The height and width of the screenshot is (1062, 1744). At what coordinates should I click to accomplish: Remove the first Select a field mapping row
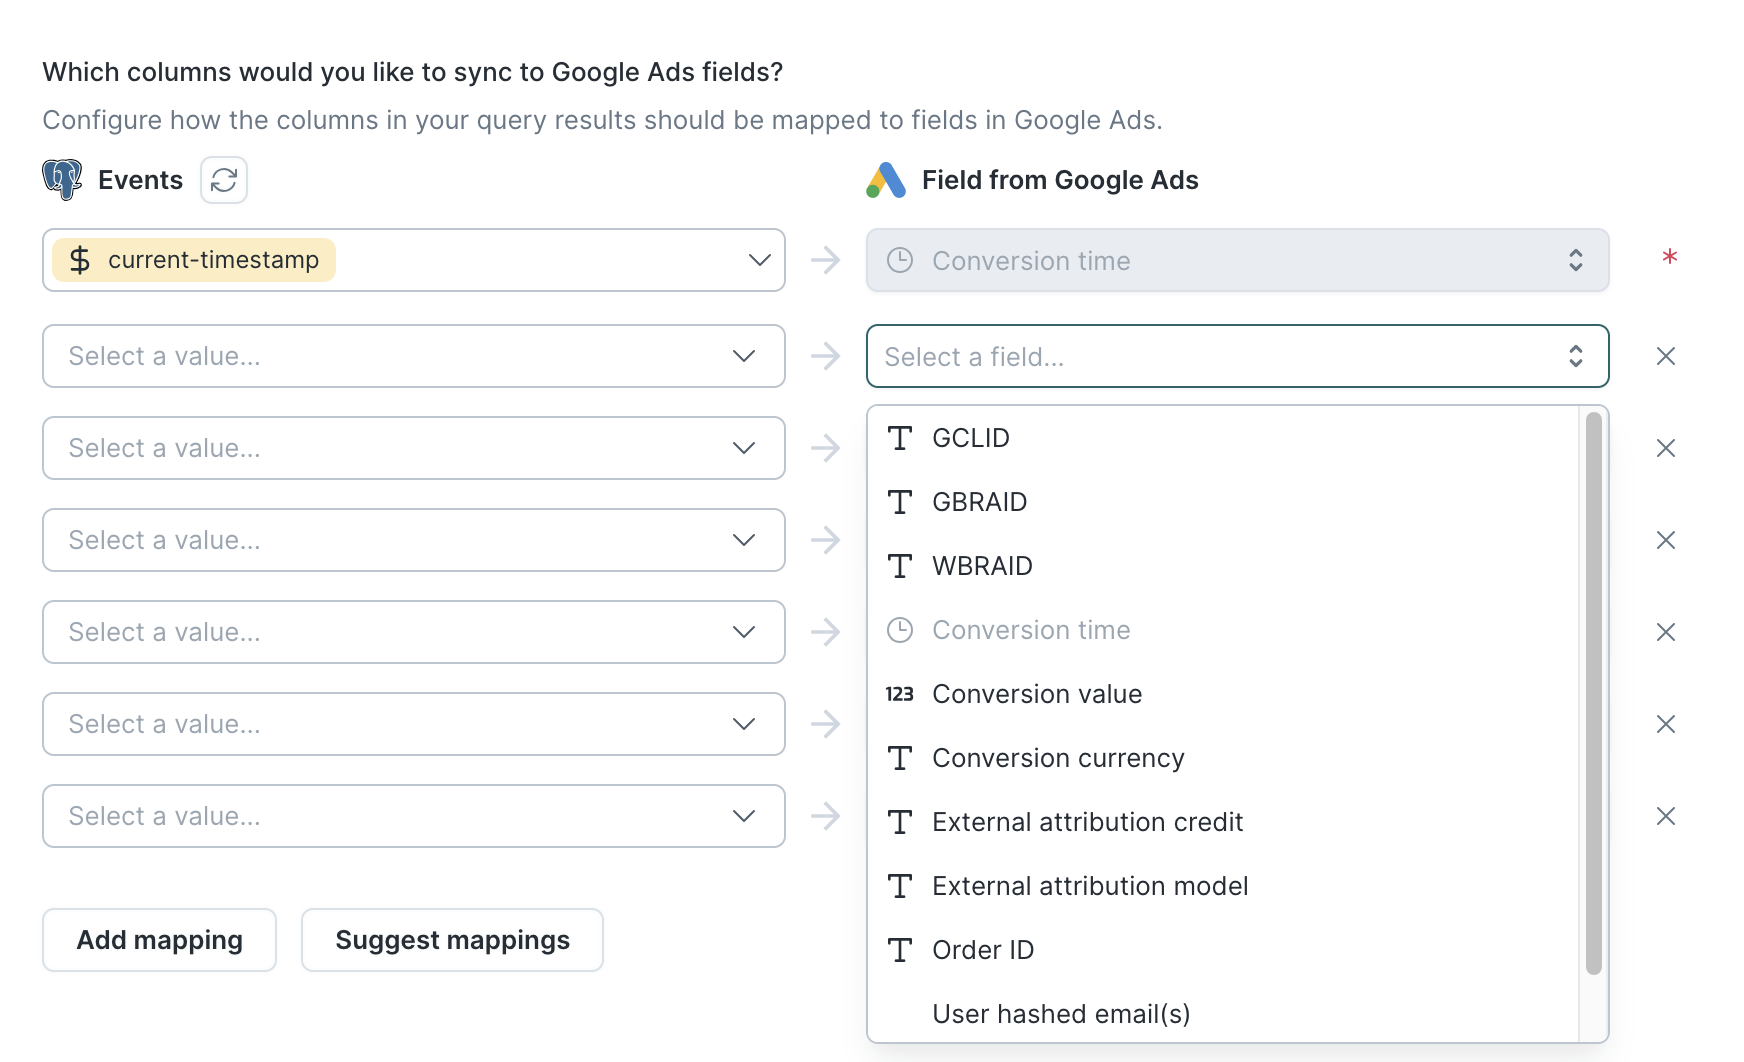coord(1666,356)
